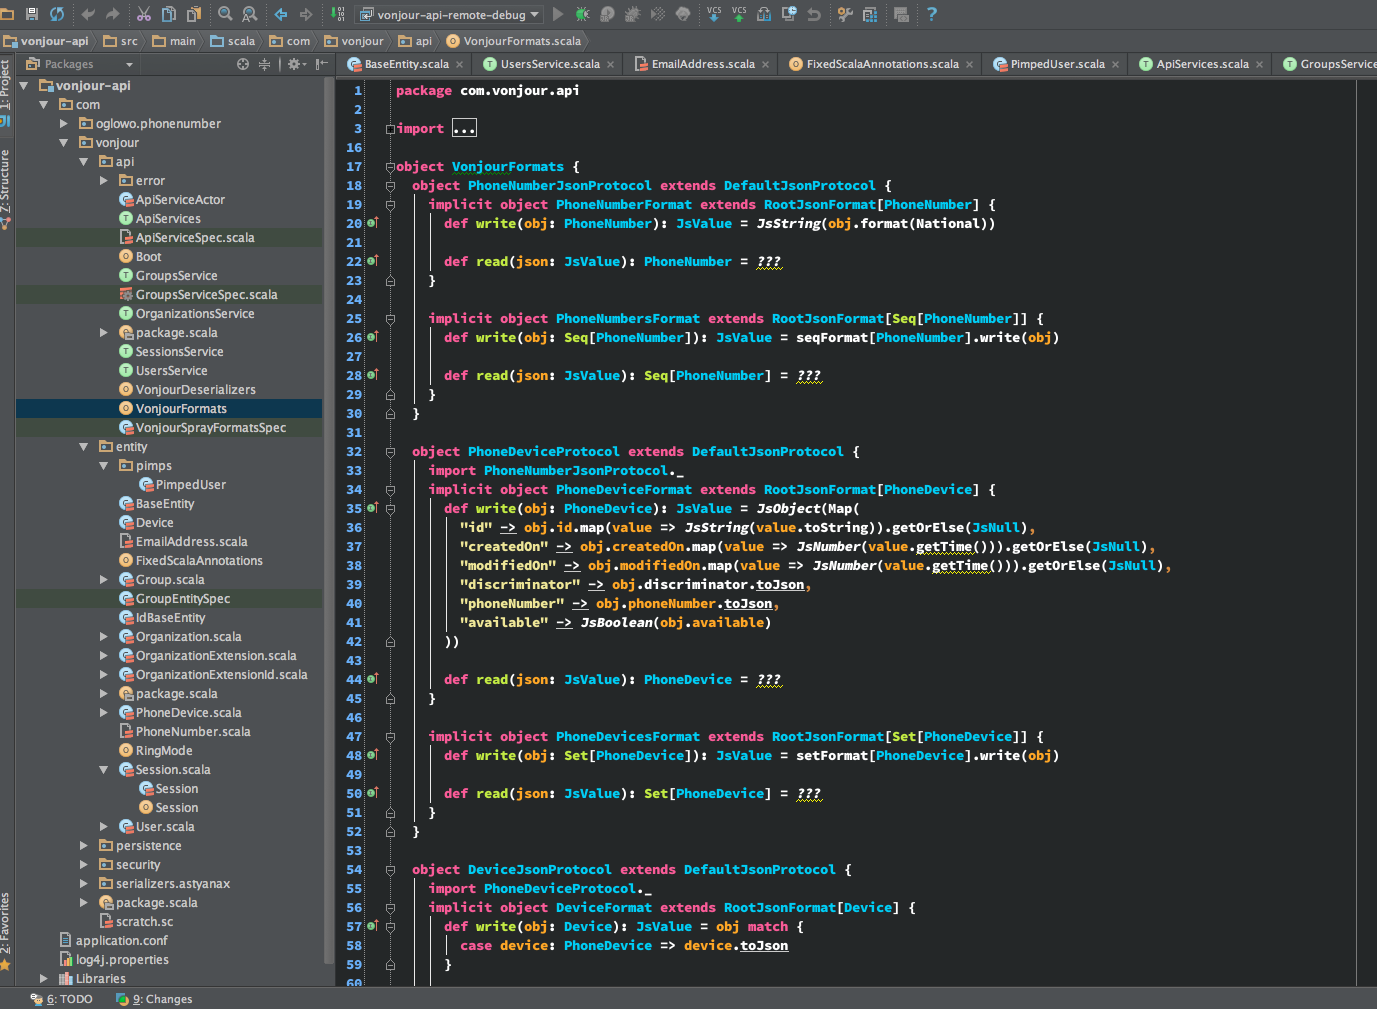Expand the persistence folder in project tree

(x=84, y=846)
